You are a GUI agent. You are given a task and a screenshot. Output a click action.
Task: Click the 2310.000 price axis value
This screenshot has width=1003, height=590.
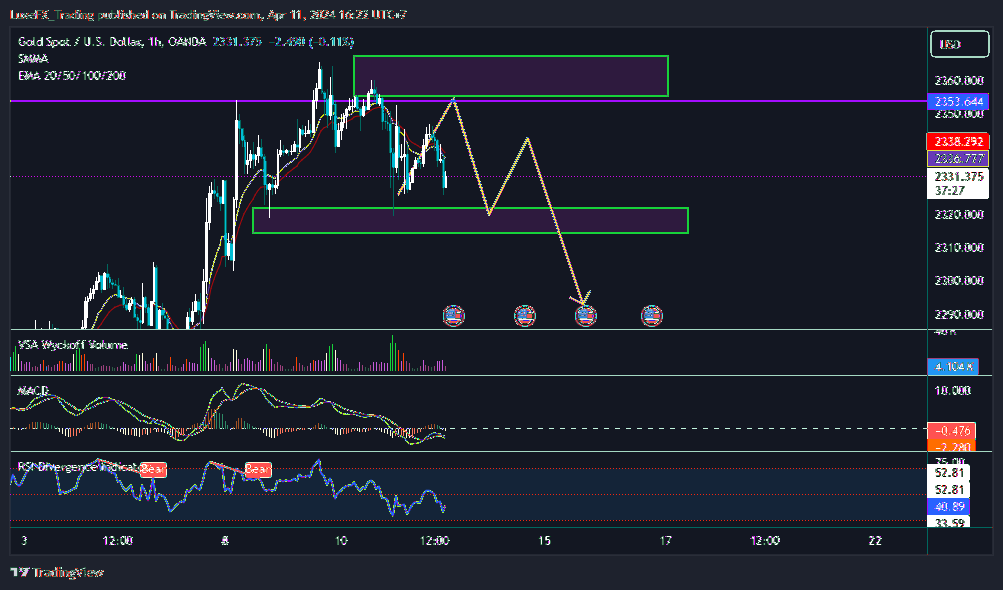[x=958, y=248]
